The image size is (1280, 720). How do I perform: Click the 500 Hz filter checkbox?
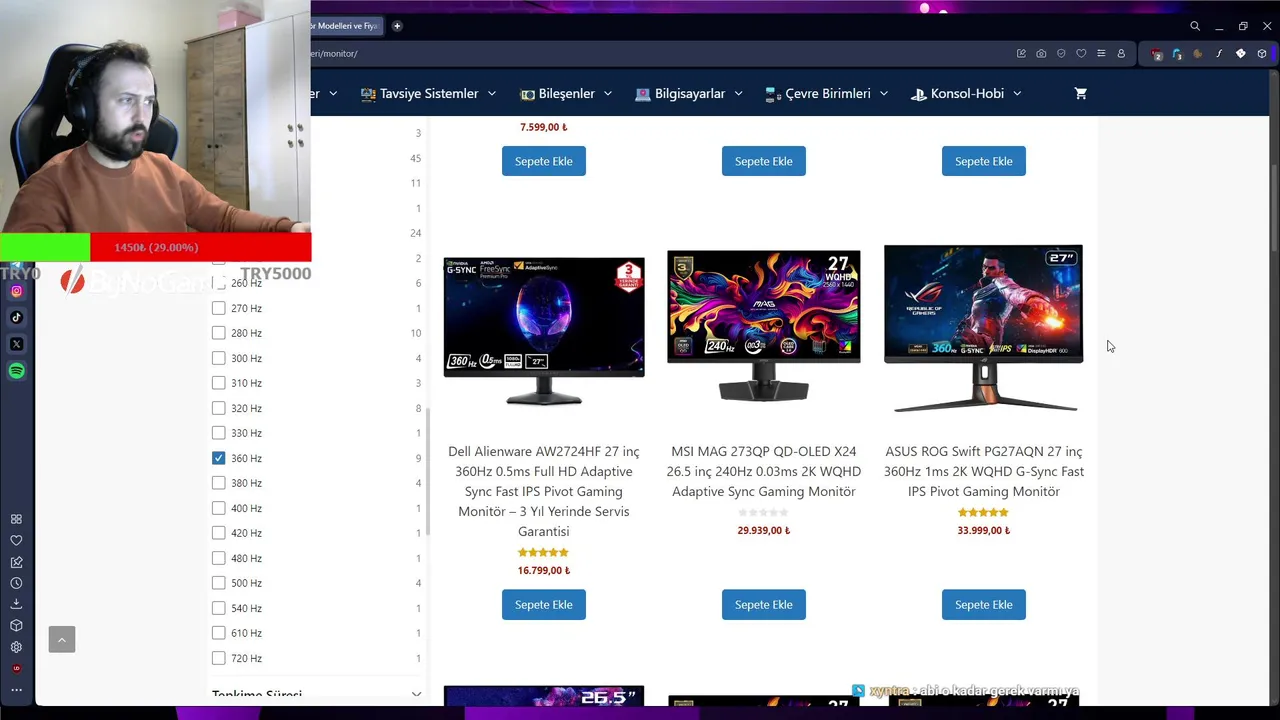tap(218, 583)
